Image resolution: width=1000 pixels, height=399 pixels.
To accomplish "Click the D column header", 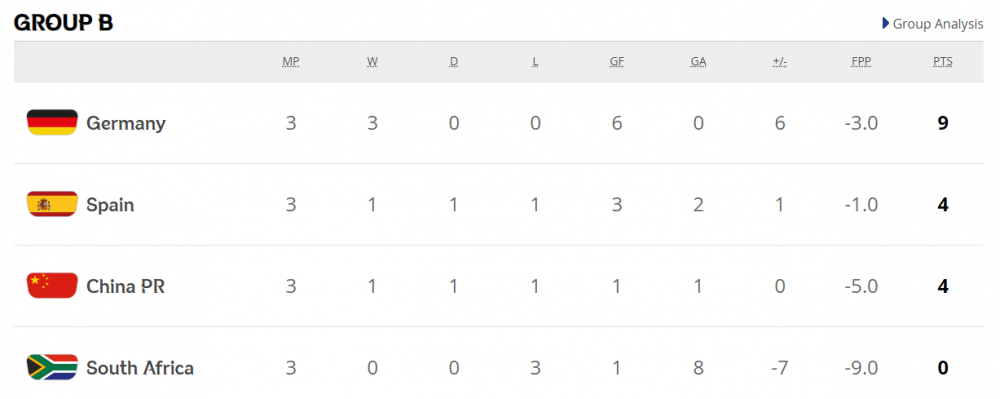I will (x=453, y=62).
